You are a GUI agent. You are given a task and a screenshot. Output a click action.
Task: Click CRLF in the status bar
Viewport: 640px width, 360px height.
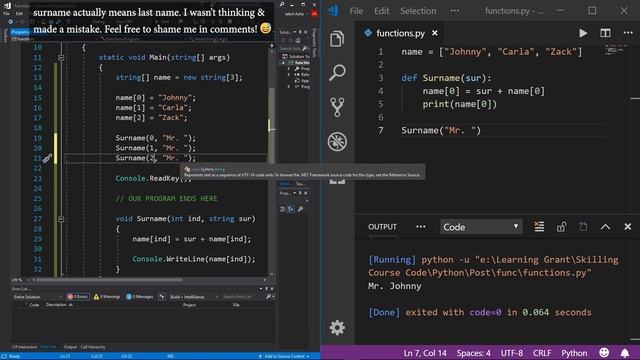click(542, 353)
